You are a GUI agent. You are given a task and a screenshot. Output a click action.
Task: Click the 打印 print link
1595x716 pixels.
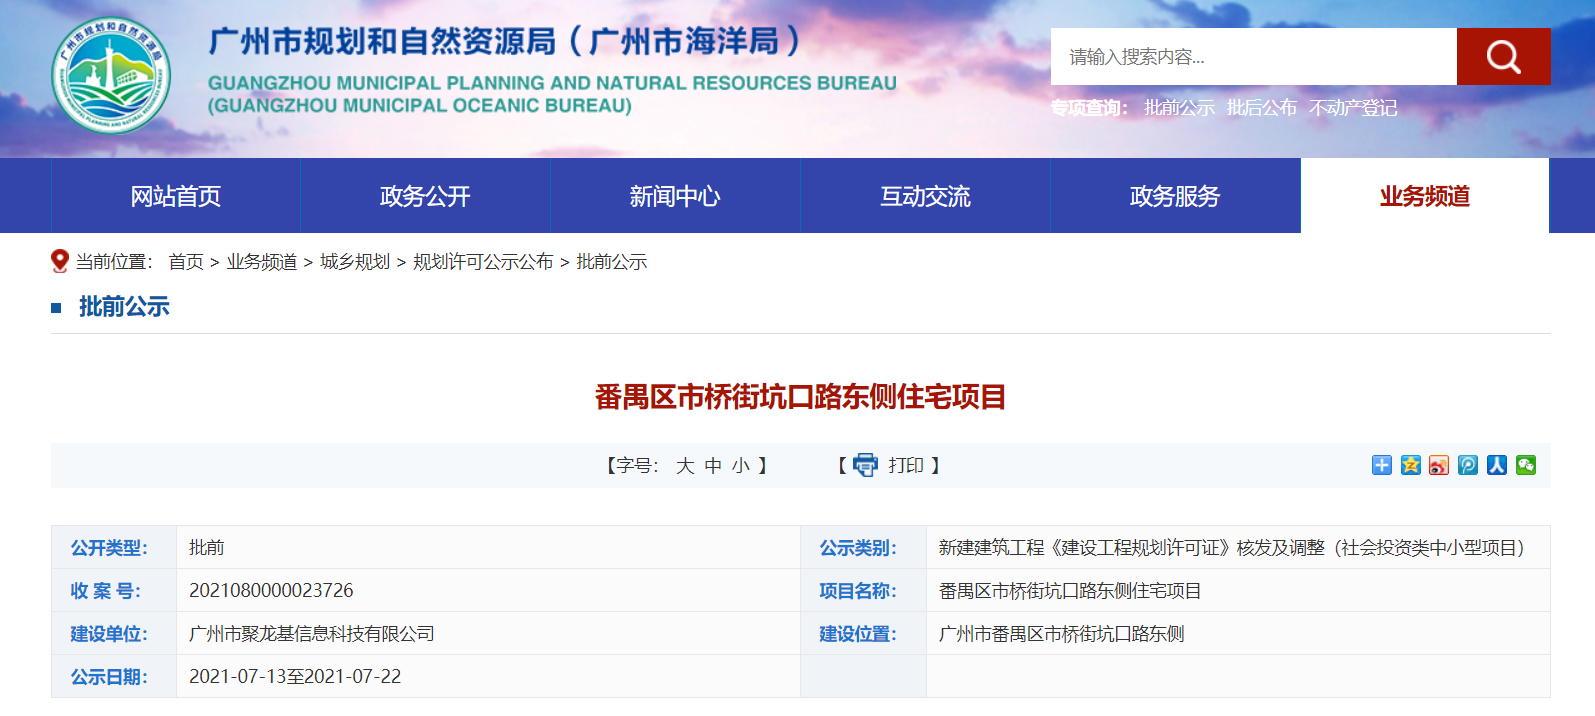click(x=906, y=466)
